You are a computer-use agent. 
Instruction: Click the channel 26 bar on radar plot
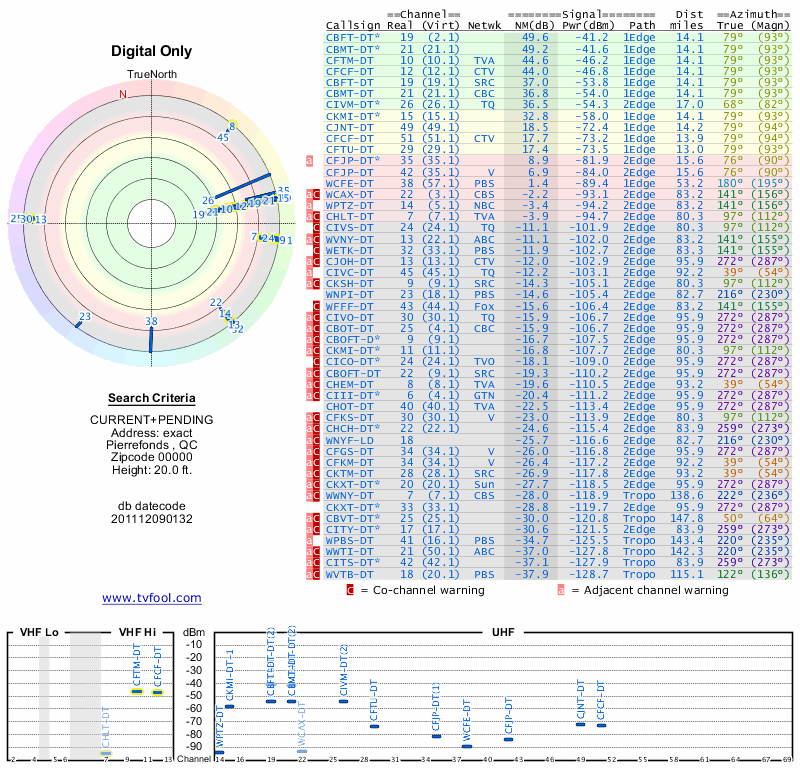pyautogui.click(x=243, y=186)
